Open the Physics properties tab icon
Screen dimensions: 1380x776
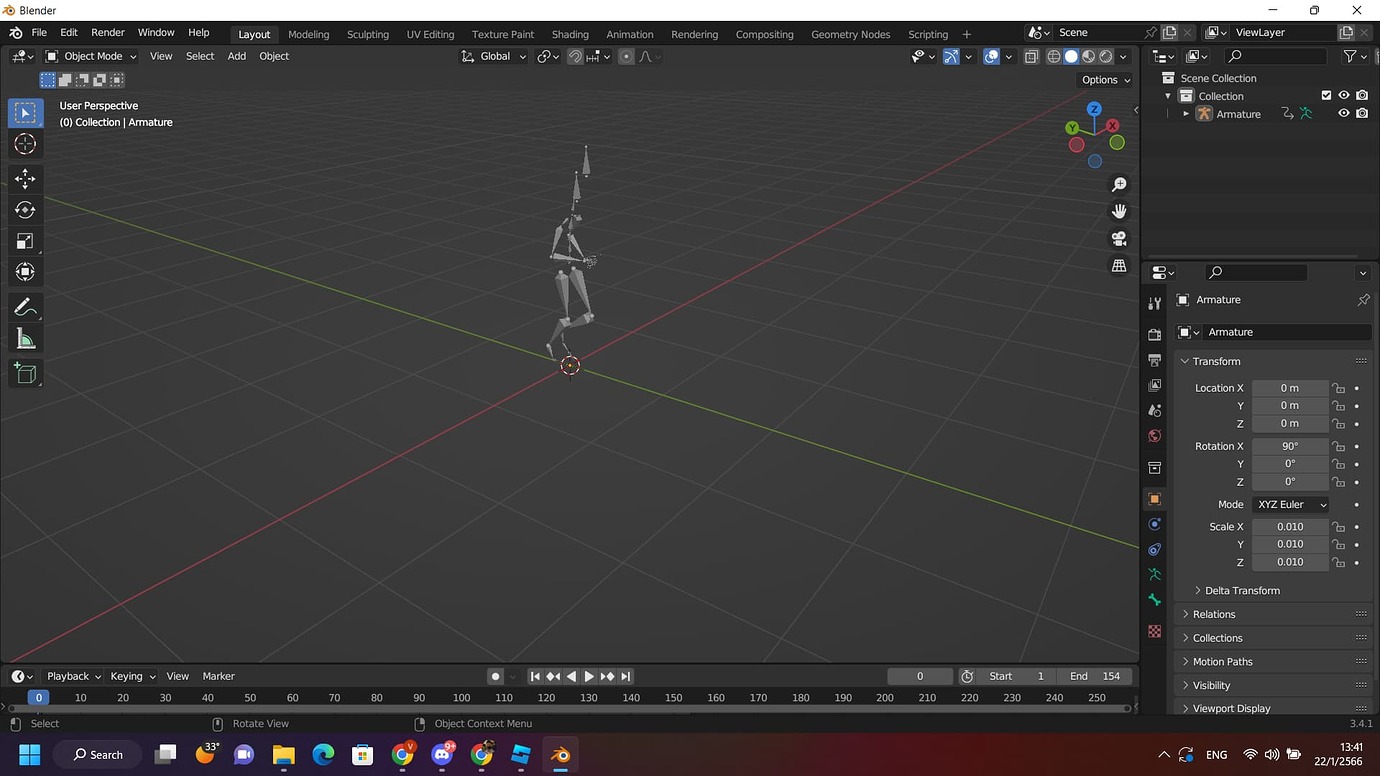click(x=1155, y=524)
